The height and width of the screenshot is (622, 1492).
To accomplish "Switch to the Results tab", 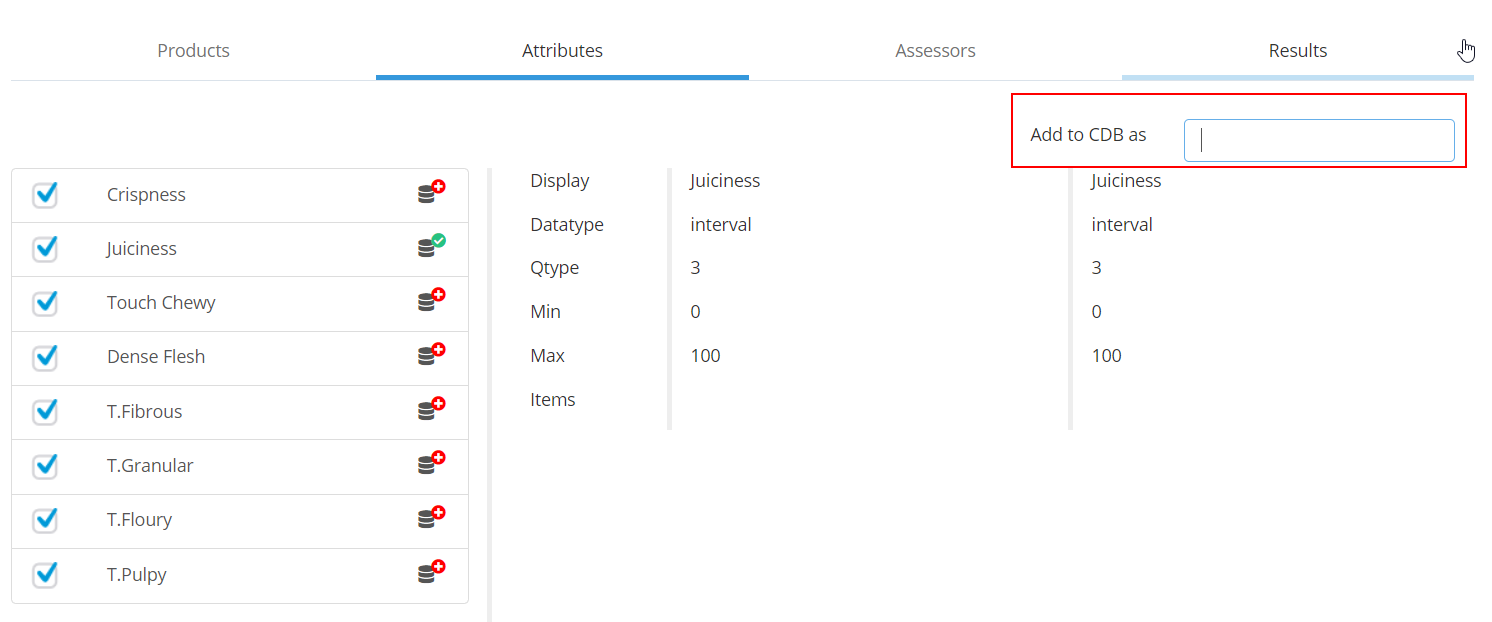I will pos(1297,50).
